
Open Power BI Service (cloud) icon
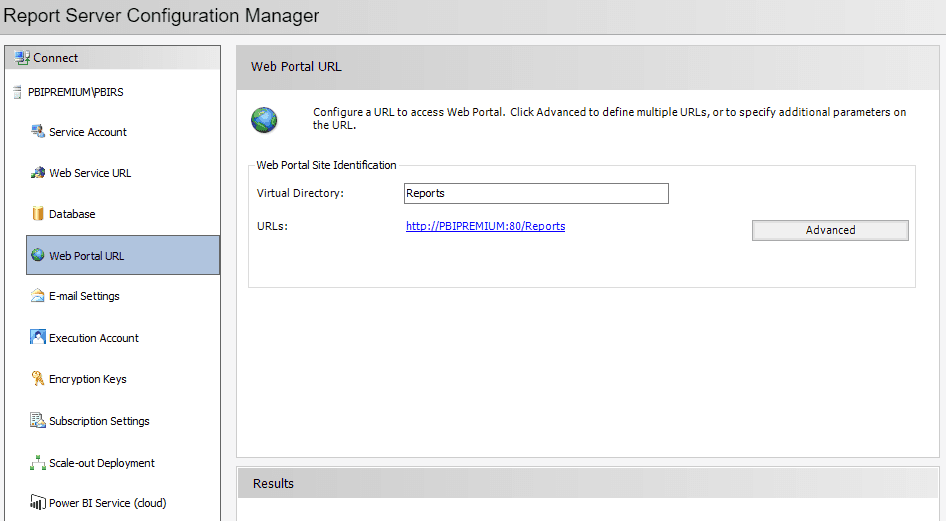coord(37,502)
